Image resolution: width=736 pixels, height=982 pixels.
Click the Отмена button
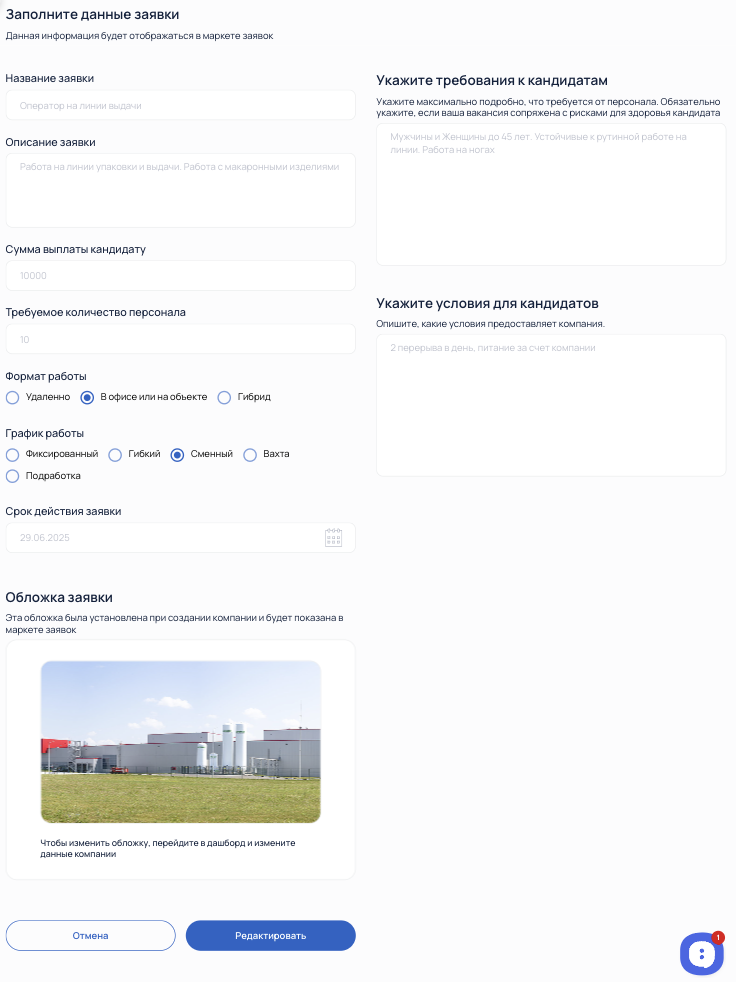(x=90, y=936)
